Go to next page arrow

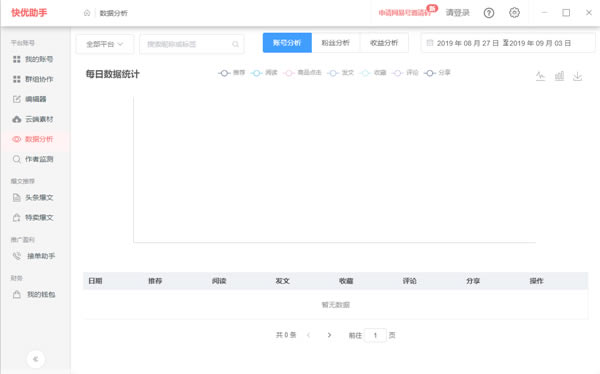click(329, 335)
